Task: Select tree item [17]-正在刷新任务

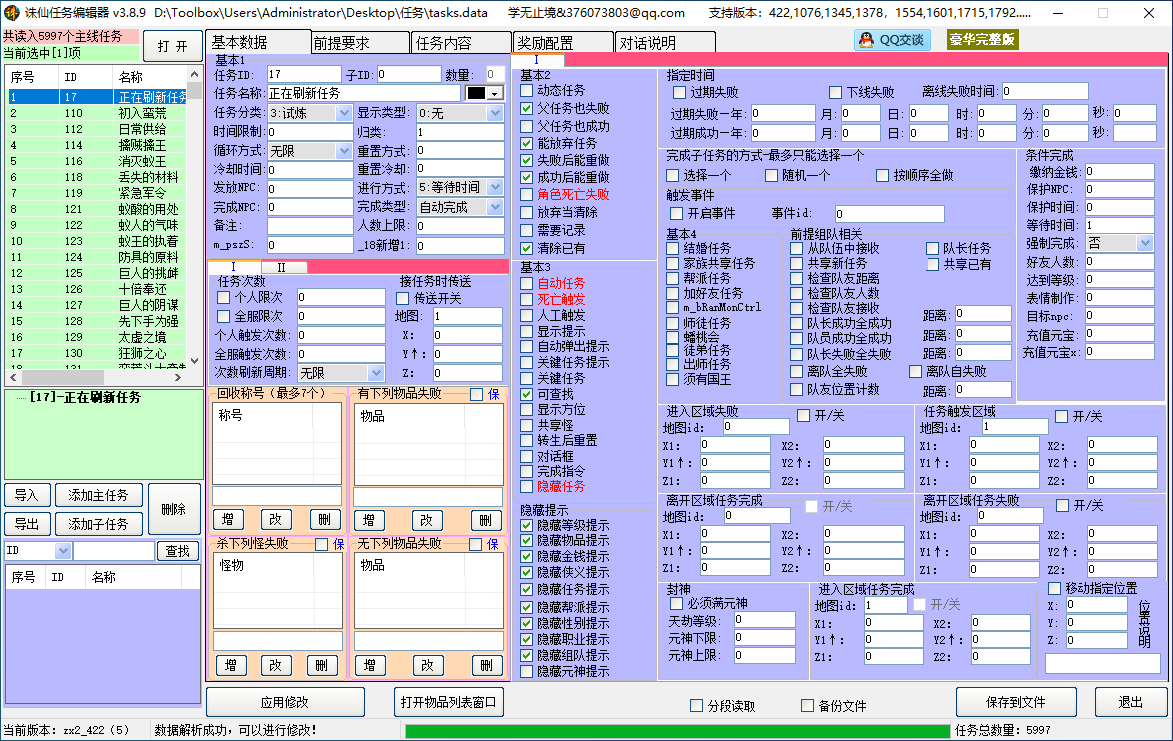Action: pos(85,398)
